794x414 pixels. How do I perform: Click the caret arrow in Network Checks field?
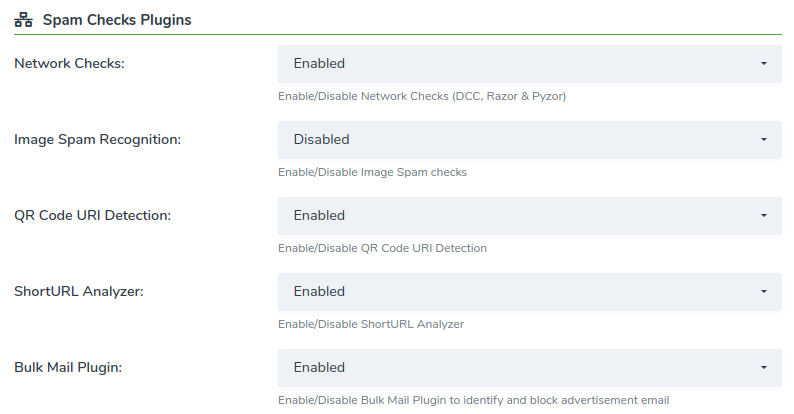pos(764,64)
